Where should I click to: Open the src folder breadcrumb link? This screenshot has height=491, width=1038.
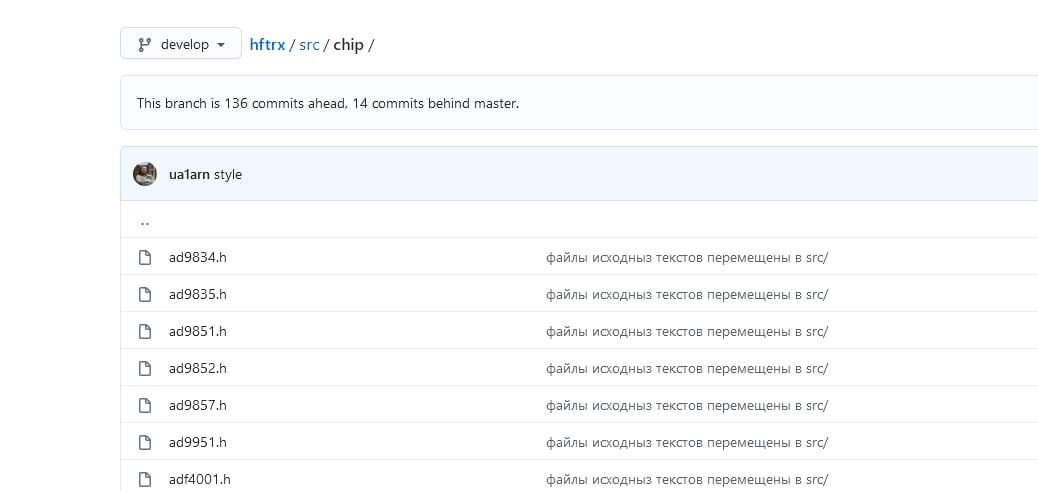click(309, 44)
